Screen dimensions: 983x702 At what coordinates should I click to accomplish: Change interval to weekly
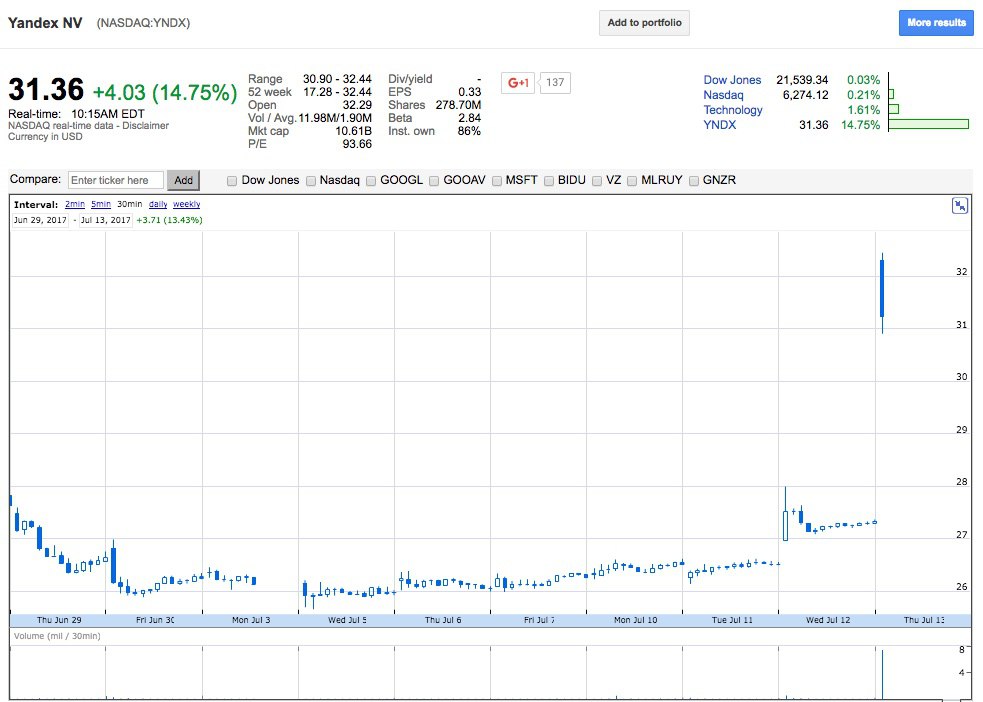tap(187, 204)
